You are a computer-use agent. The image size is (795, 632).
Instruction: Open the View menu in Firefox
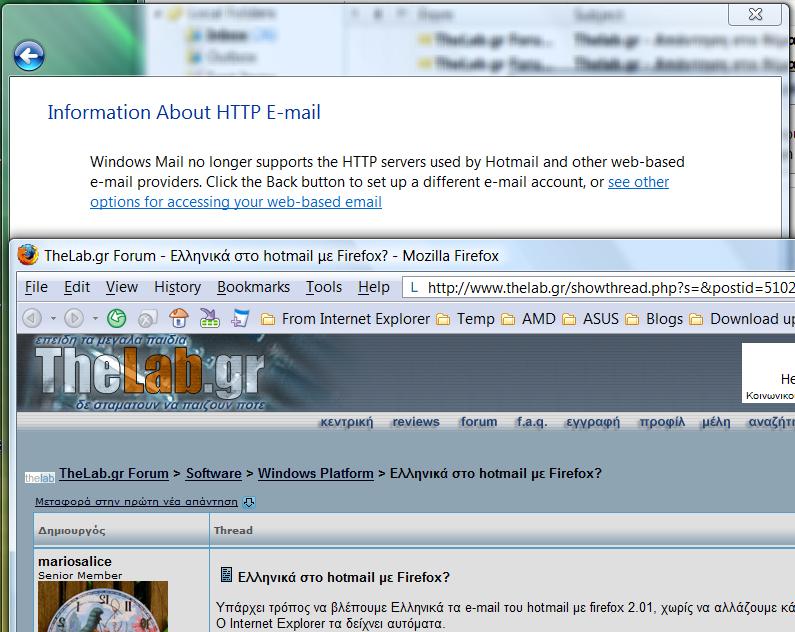click(x=122, y=287)
